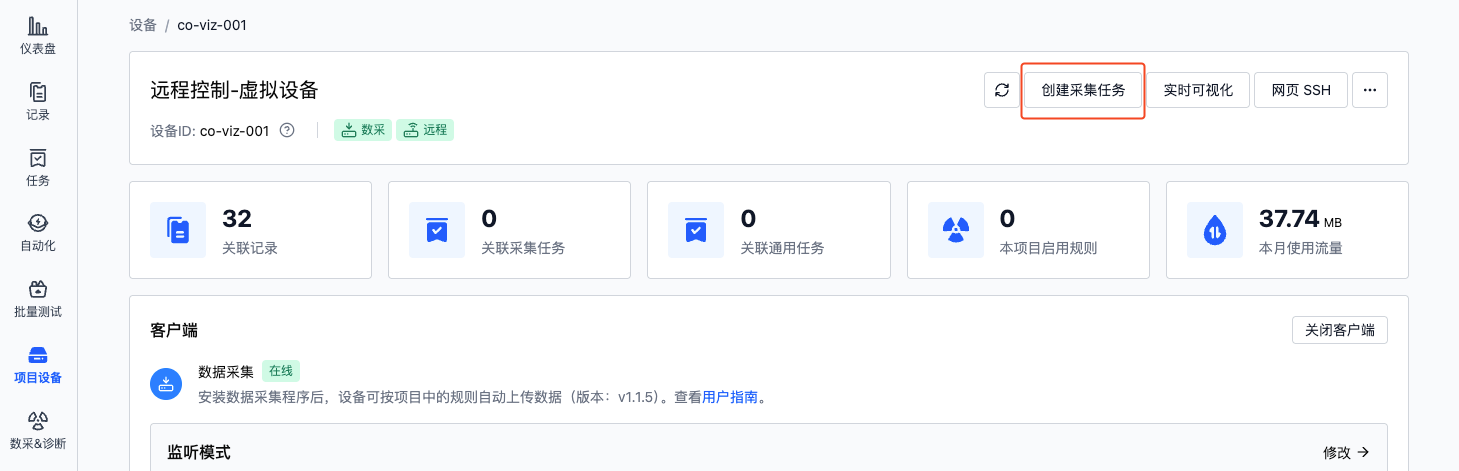Open the 仪表盘 dashboard sidebar icon
Screen dimensions: 1459x471
38,36
